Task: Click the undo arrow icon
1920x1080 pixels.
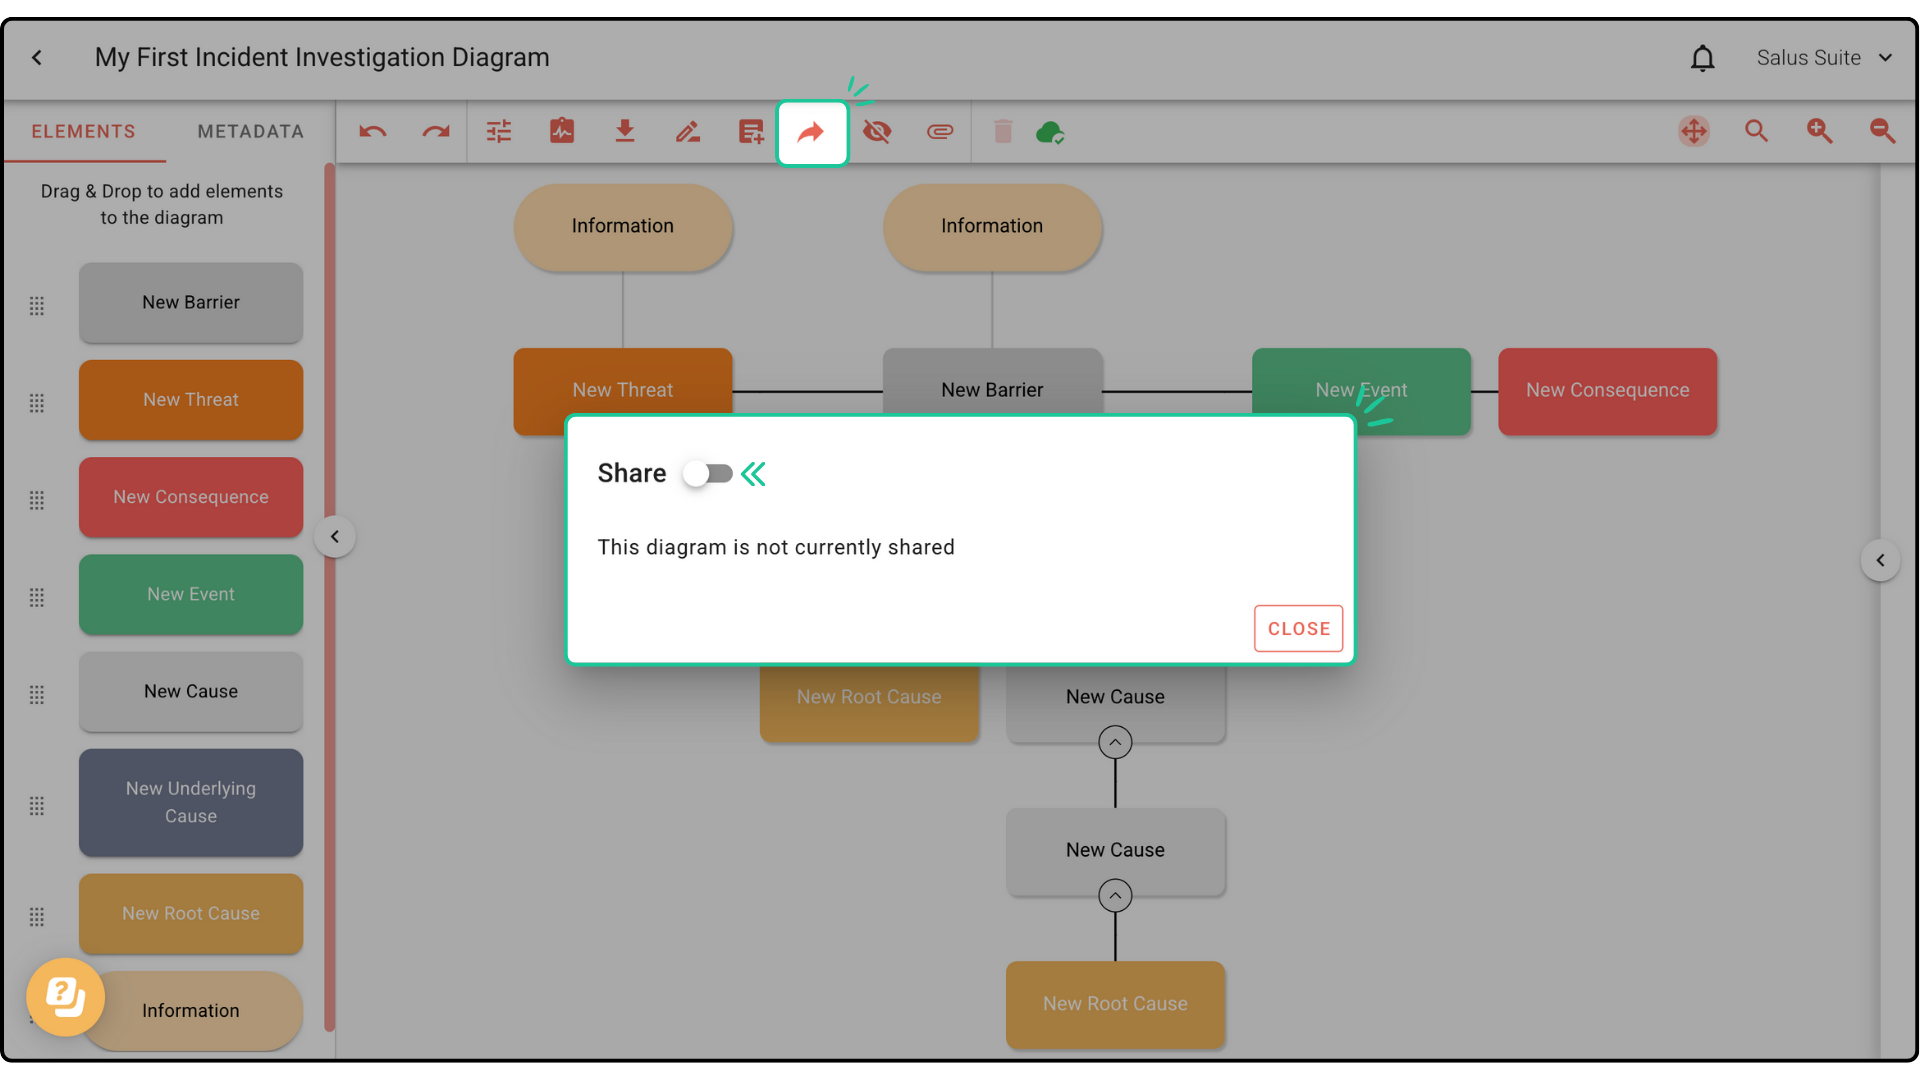Action: click(x=373, y=132)
